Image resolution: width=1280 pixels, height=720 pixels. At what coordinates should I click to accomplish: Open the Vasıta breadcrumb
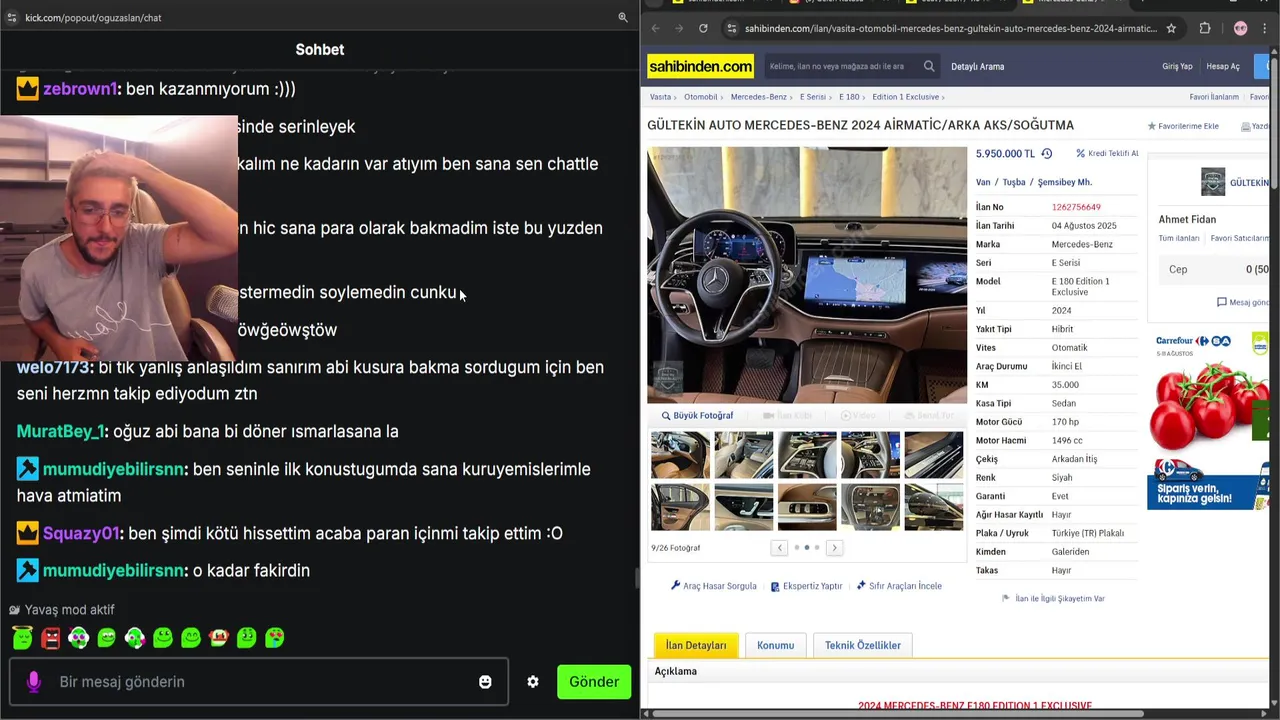coord(660,97)
